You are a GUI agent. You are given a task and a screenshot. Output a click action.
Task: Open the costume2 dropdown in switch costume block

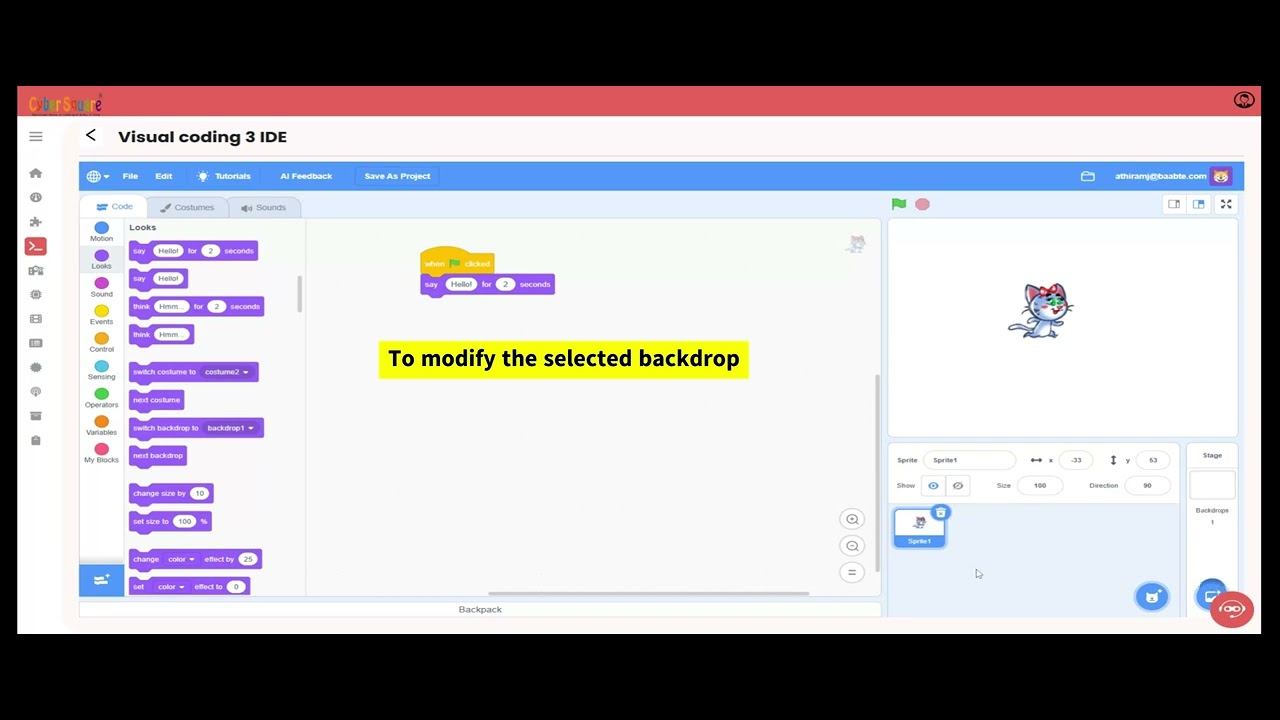pos(227,372)
